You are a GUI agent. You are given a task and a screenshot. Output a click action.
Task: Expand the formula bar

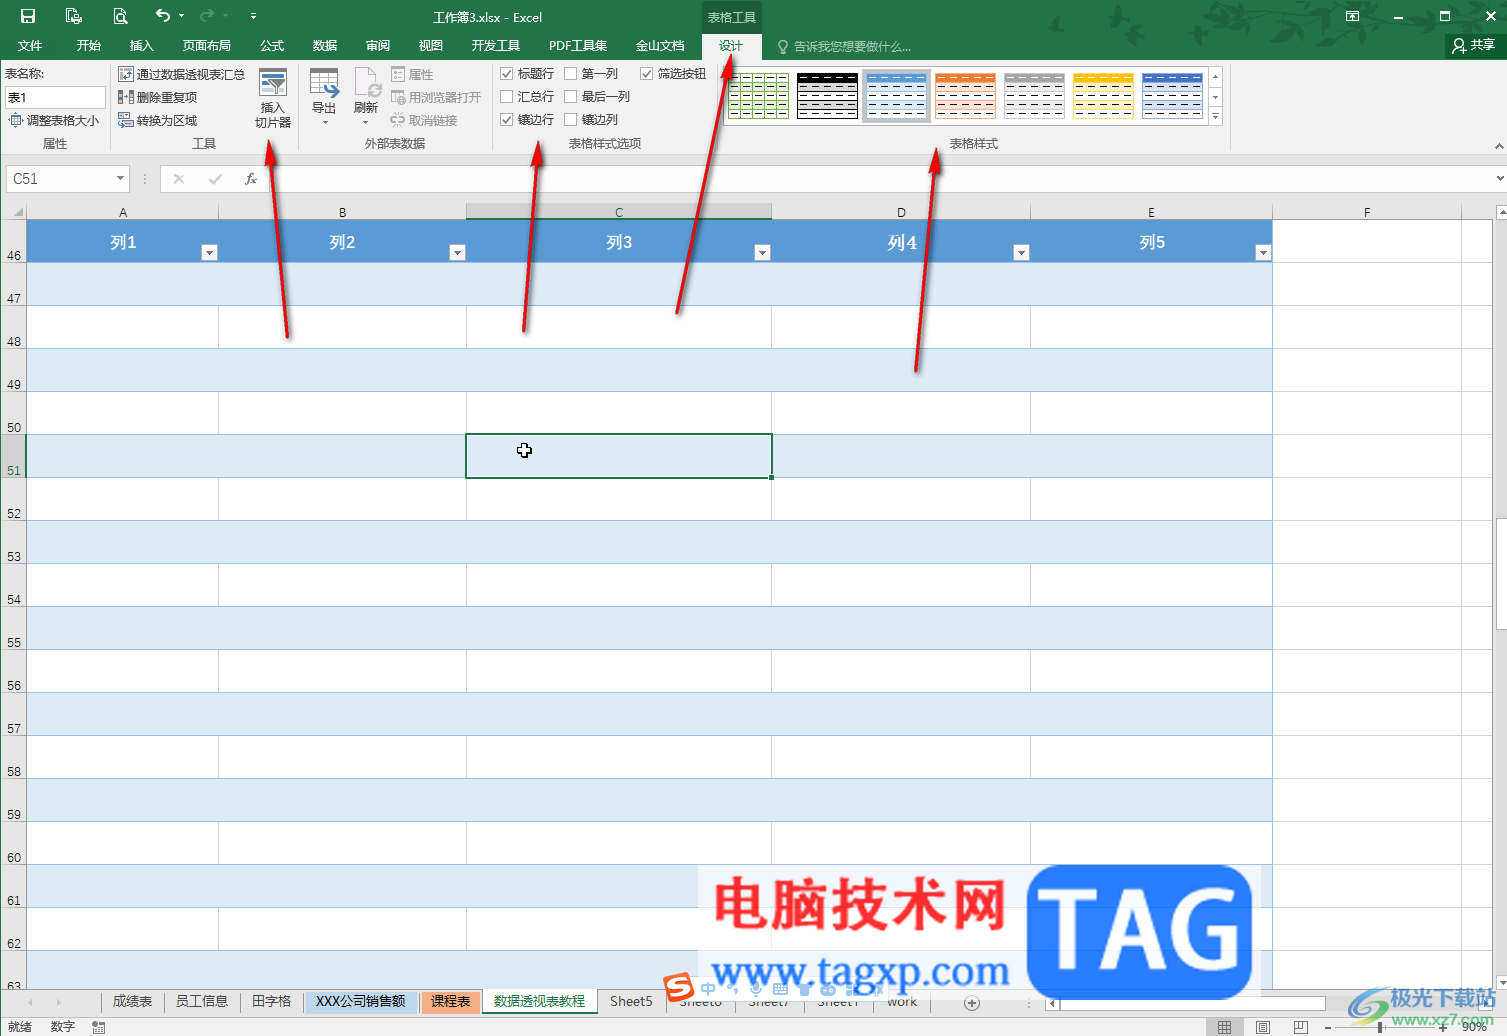coord(1499,178)
